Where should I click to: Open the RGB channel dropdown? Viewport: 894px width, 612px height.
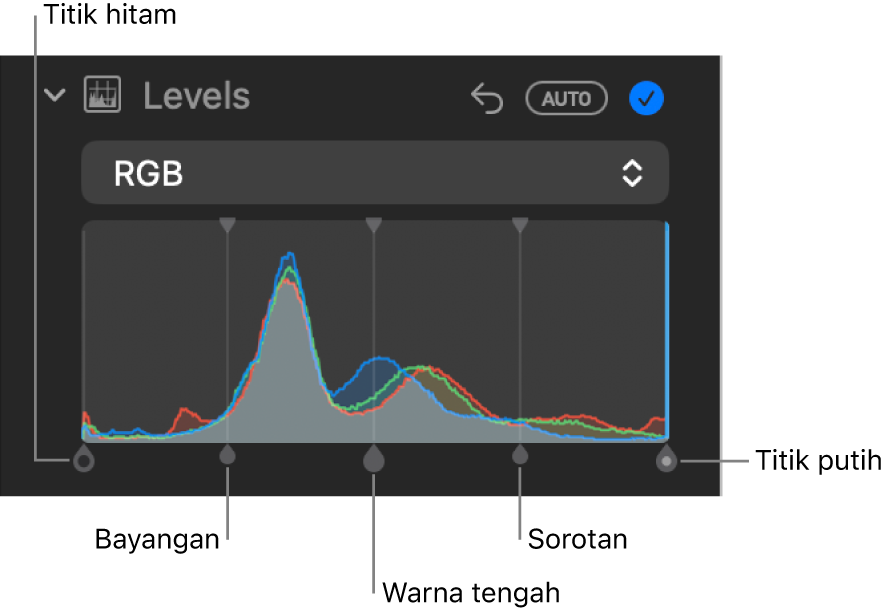[375, 173]
